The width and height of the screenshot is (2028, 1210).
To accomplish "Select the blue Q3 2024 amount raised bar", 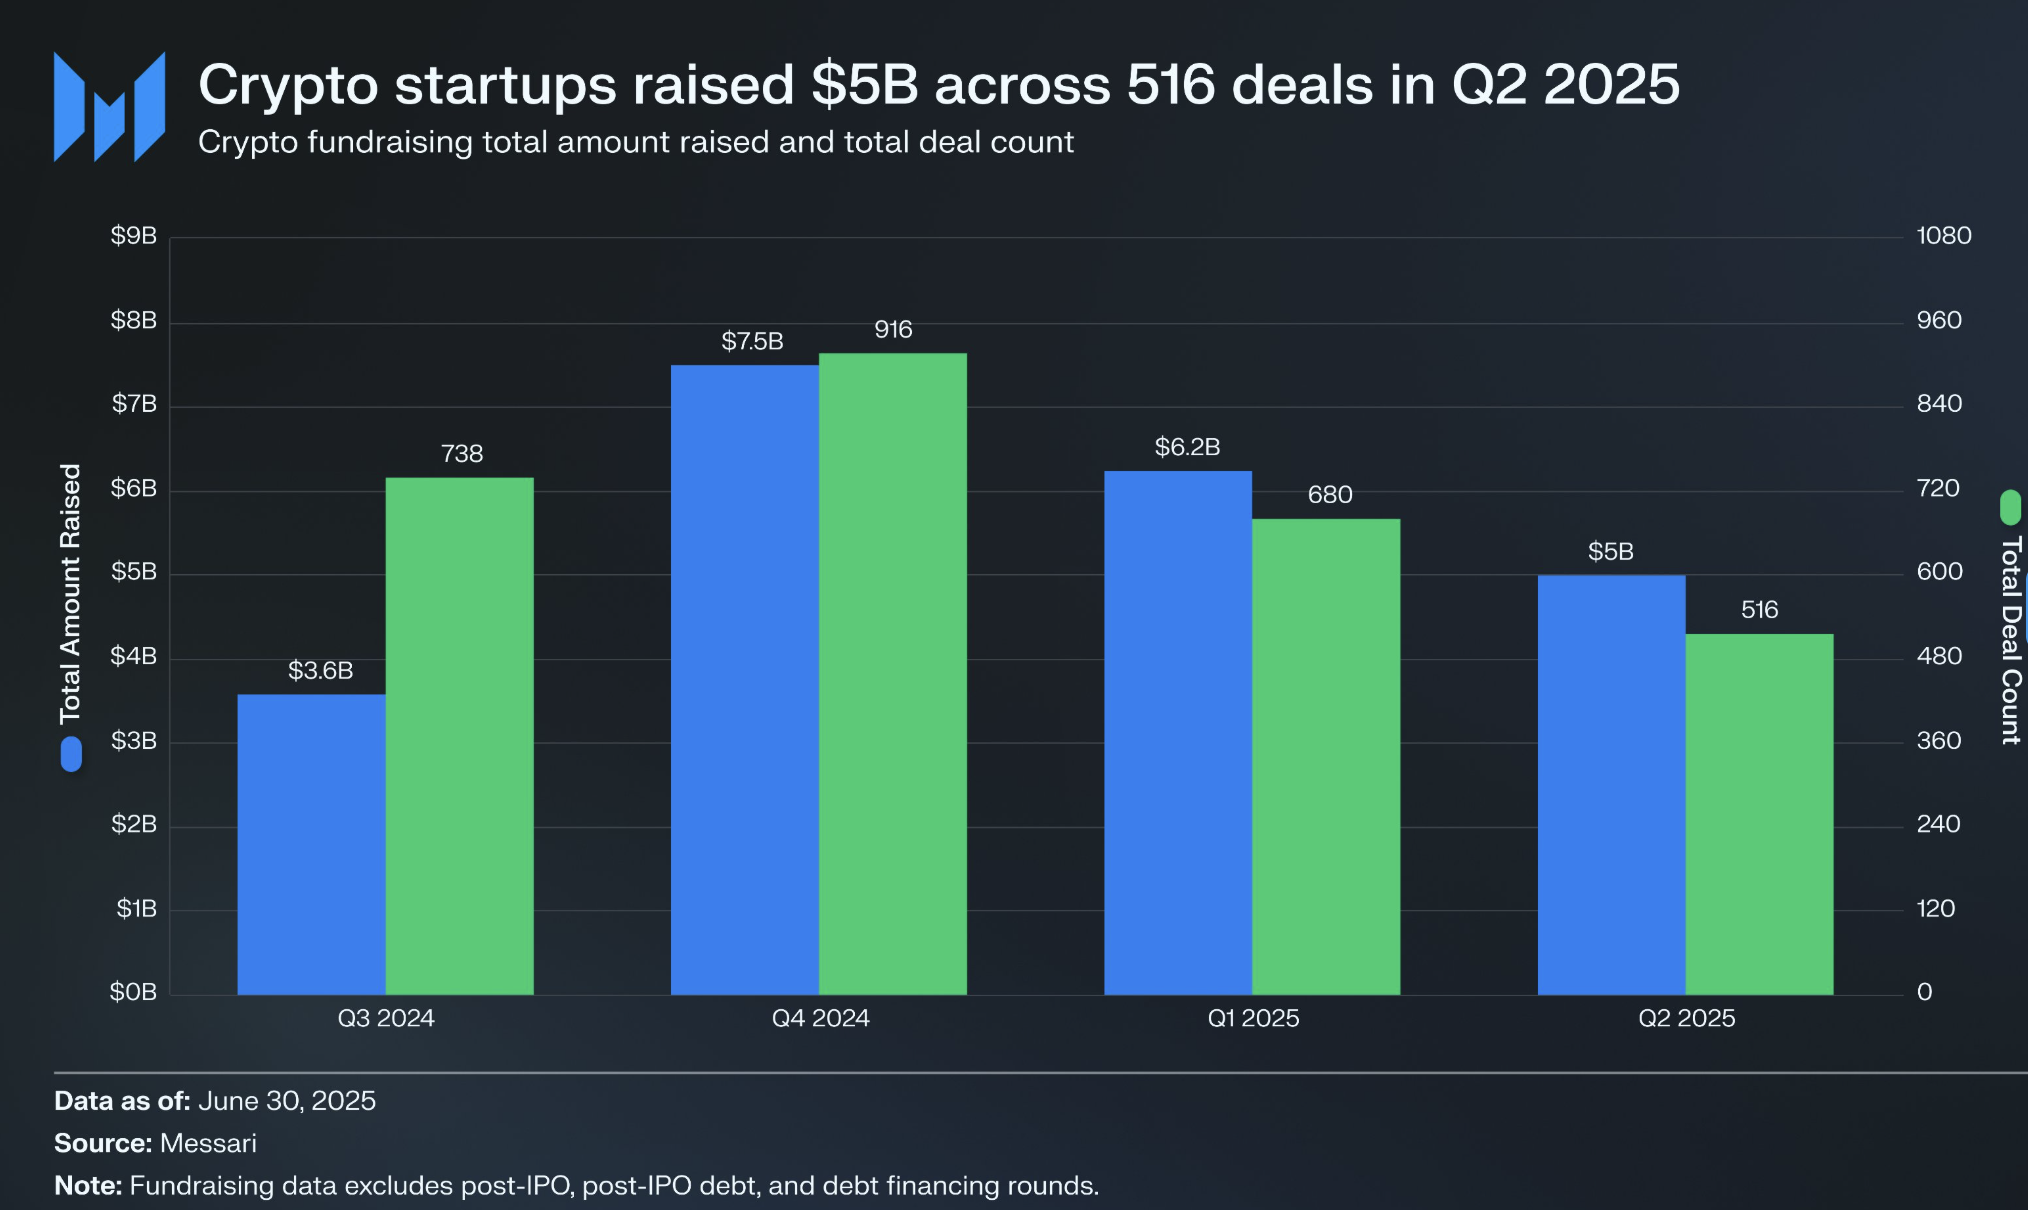I will tap(311, 844).
